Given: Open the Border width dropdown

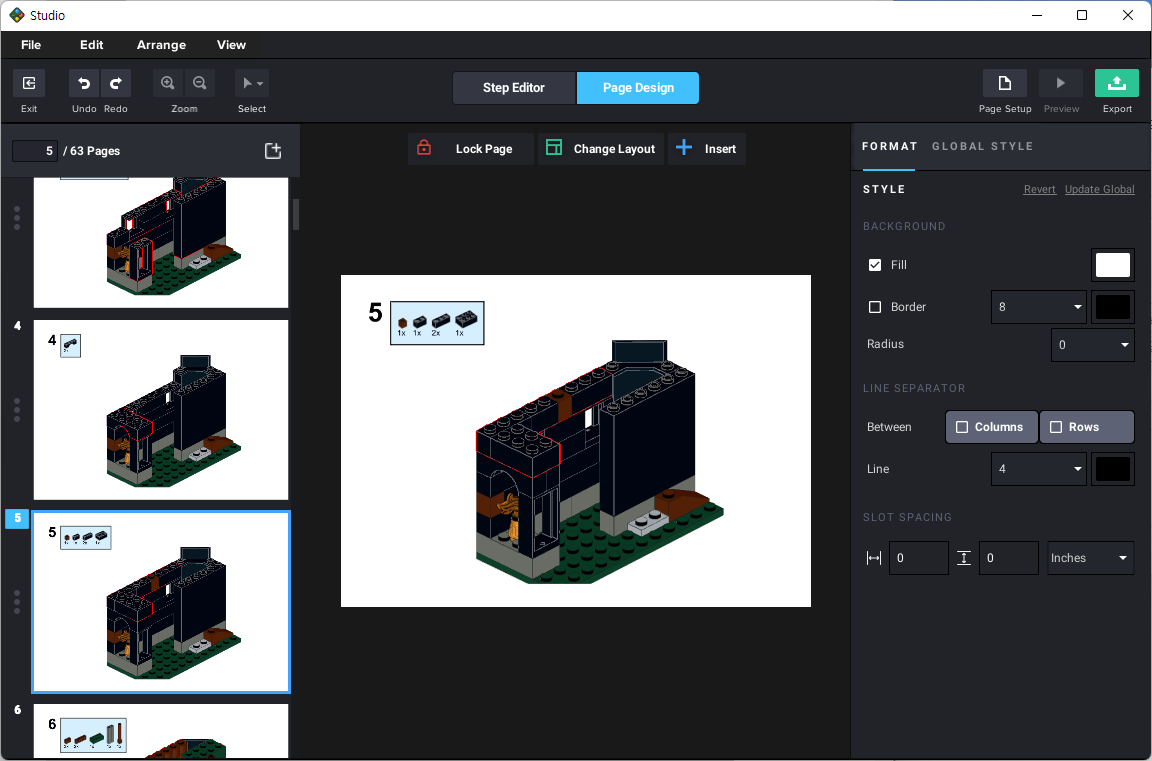Looking at the screenshot, I should click(x=1038, y=307).
